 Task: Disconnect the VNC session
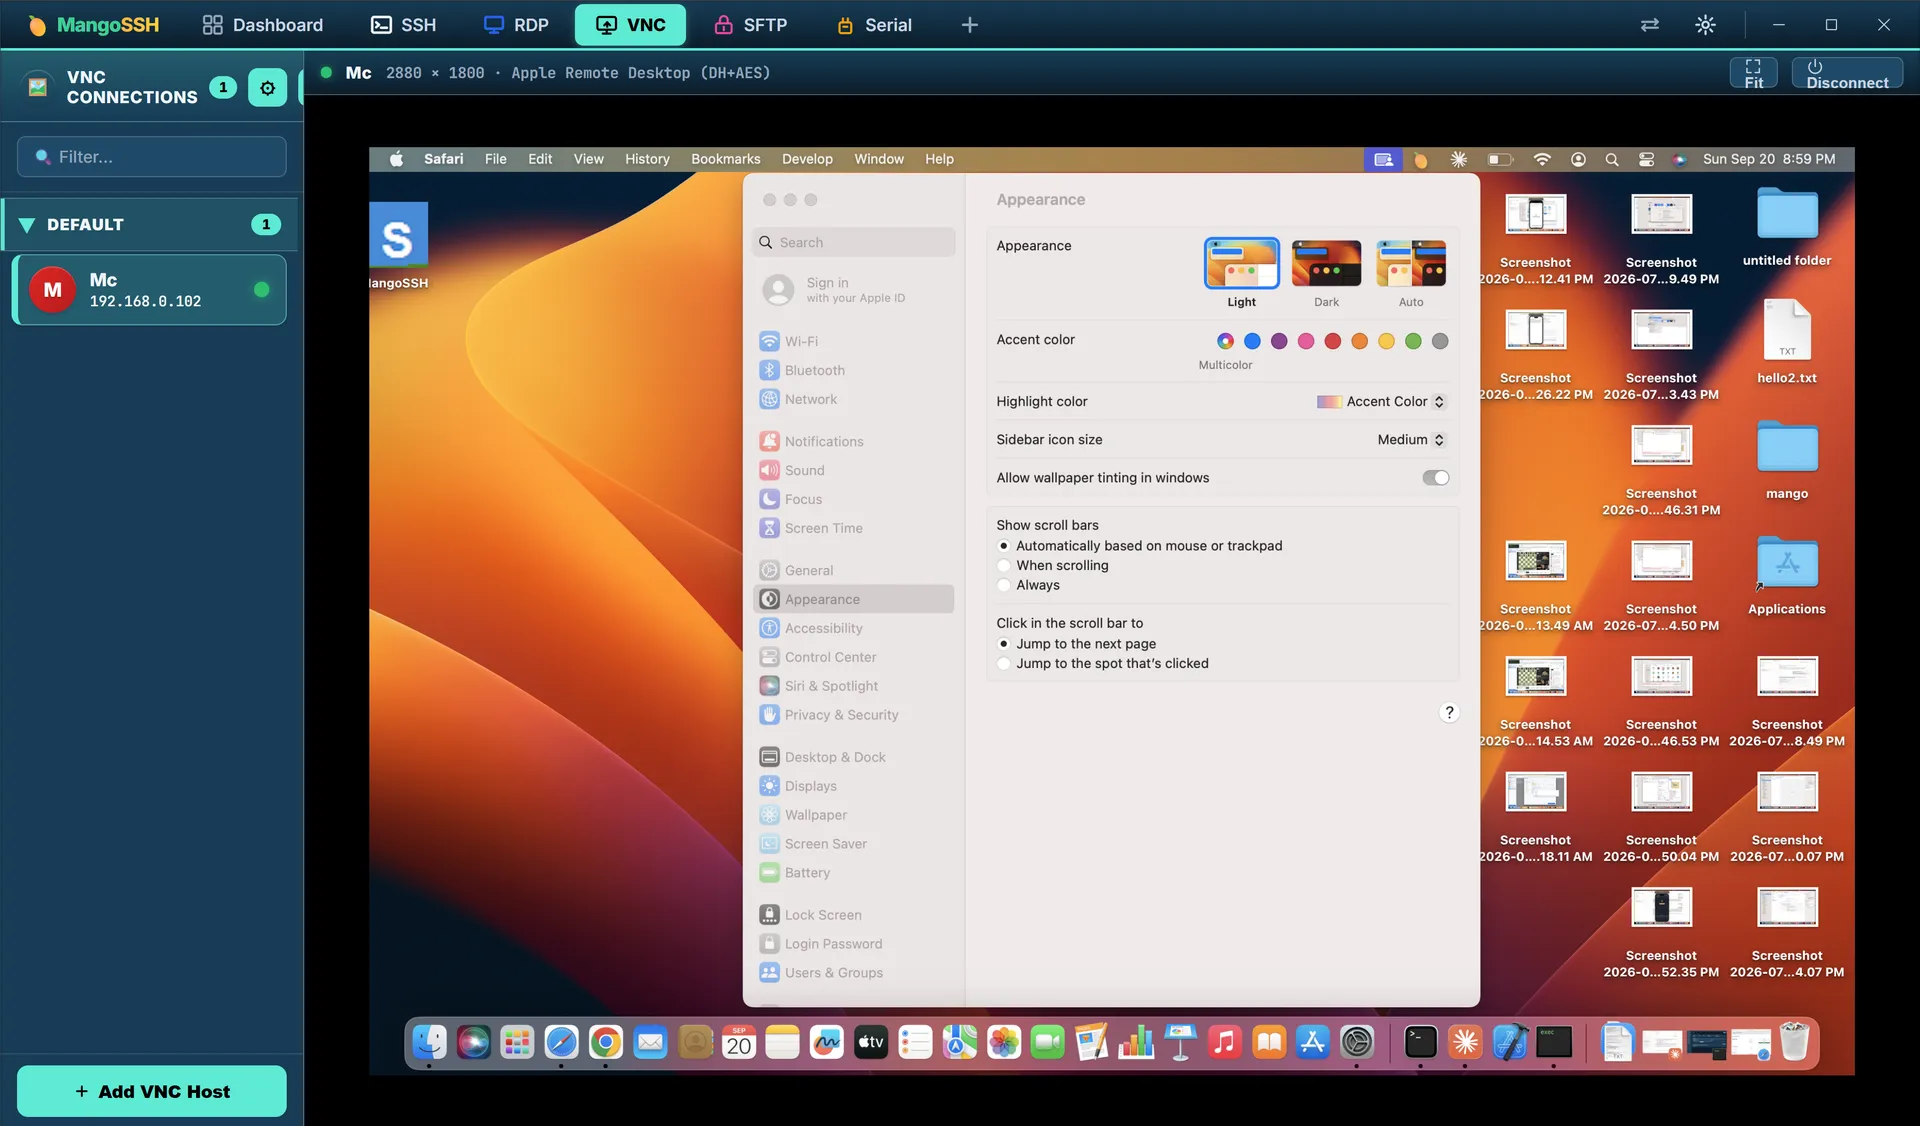tap(1847, 73)
